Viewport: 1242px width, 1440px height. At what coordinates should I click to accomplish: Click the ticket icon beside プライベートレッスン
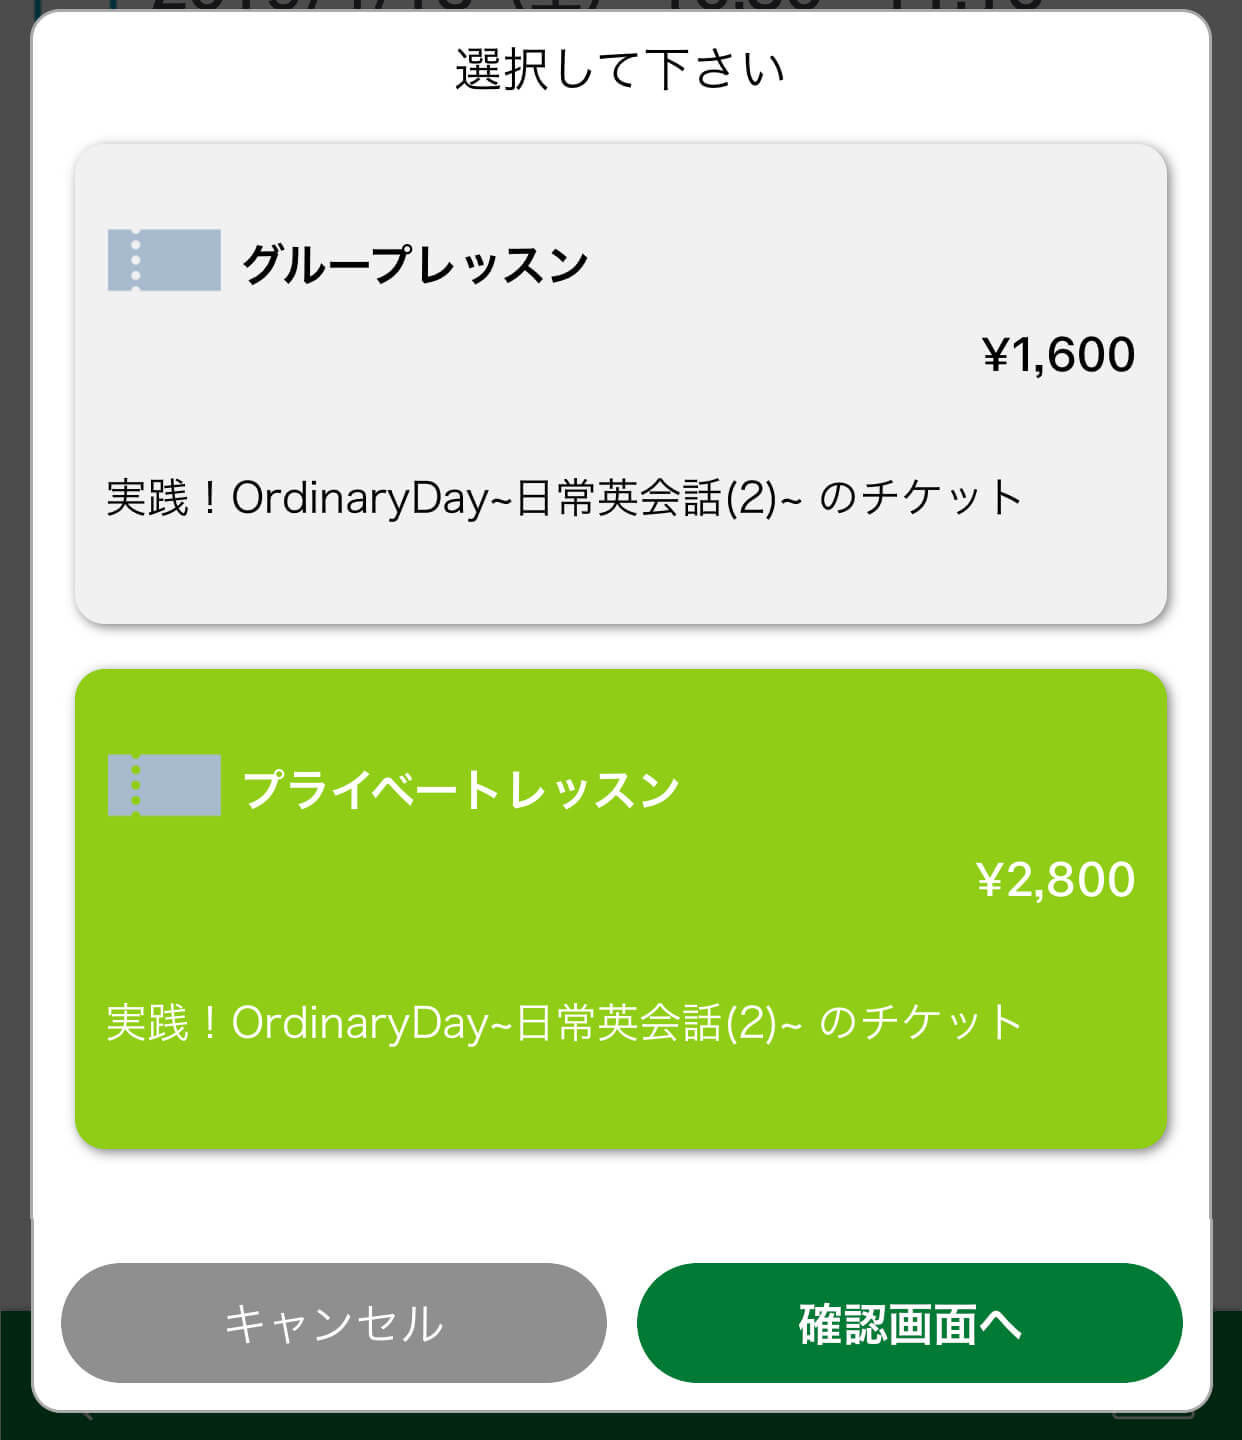[164, 785]
